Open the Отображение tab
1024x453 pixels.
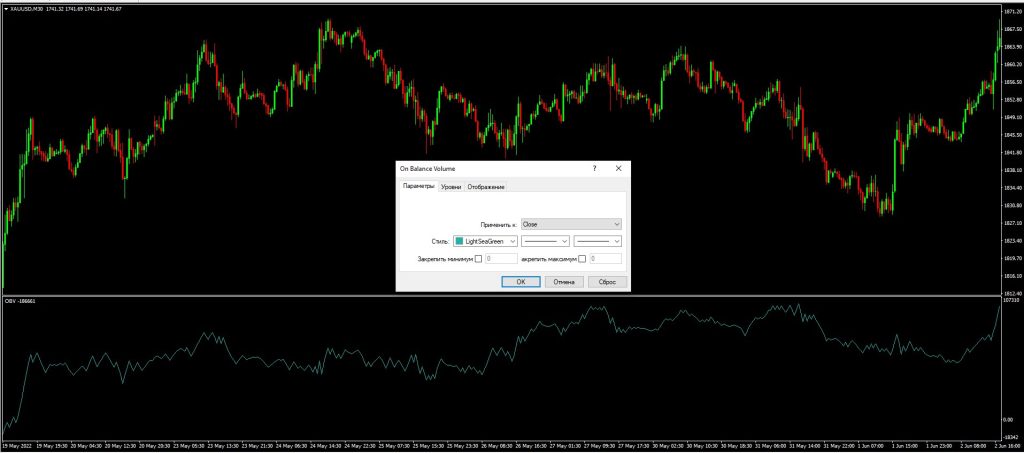[x=486, y=187]
